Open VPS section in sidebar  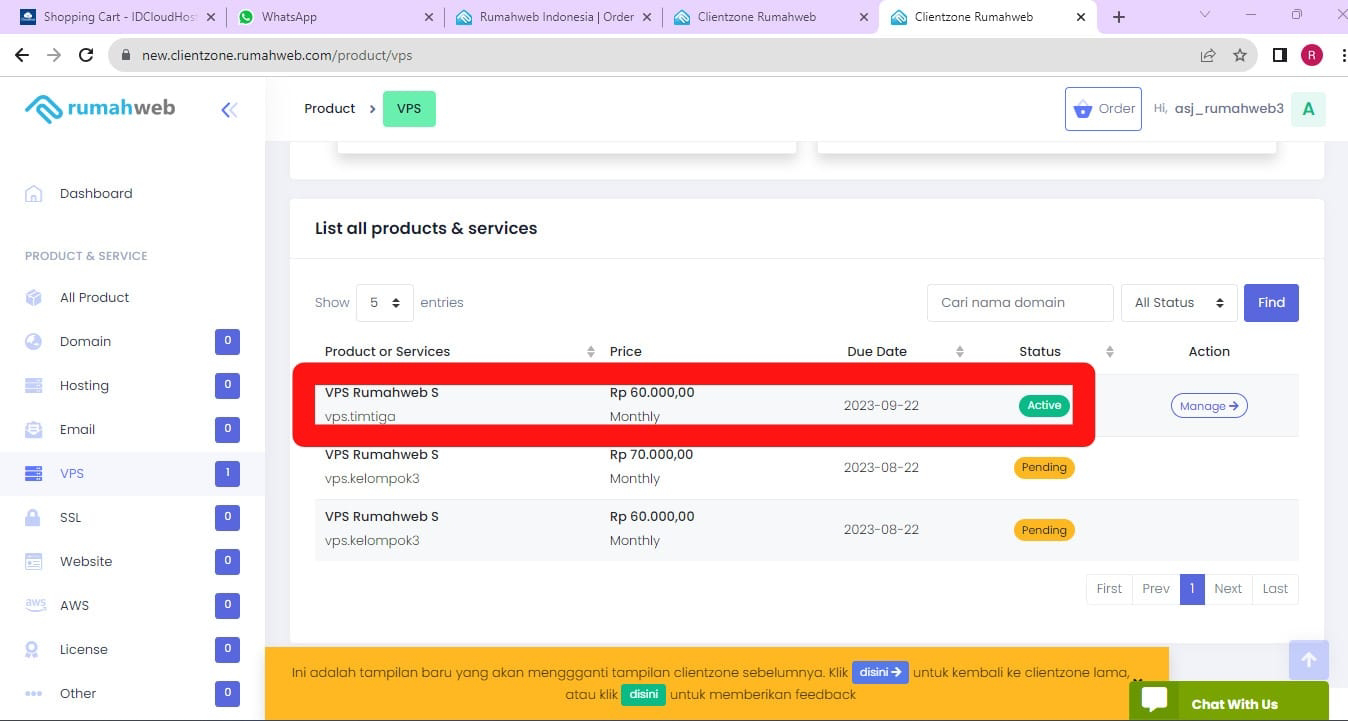click(x=72, y=474)
